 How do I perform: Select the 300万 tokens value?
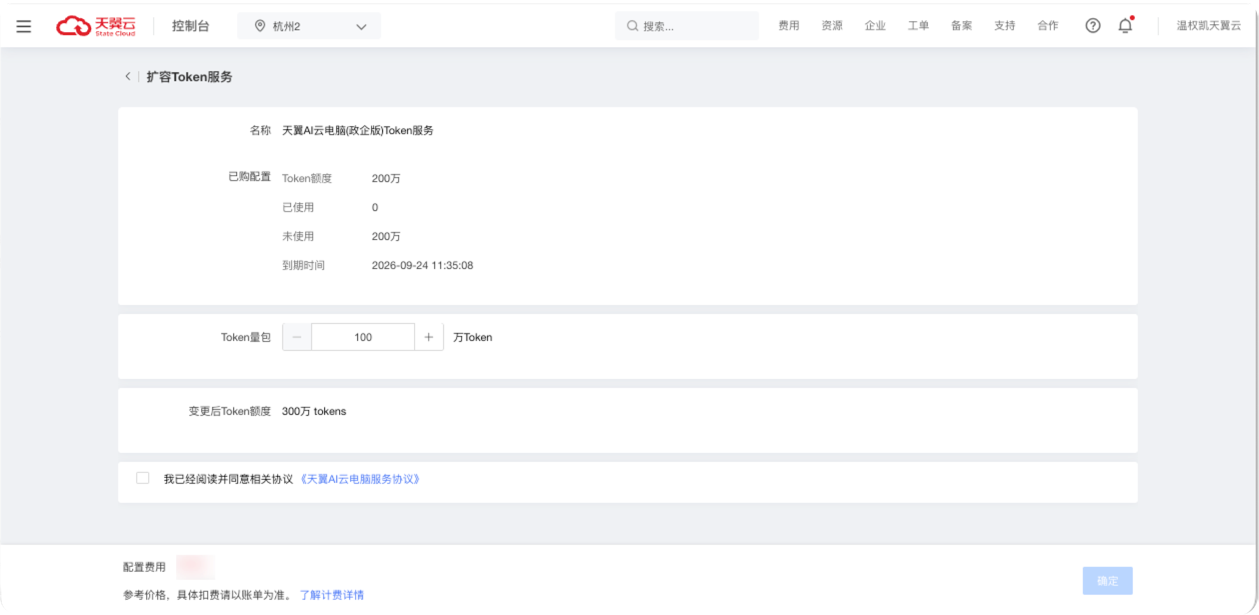point(314,411)
